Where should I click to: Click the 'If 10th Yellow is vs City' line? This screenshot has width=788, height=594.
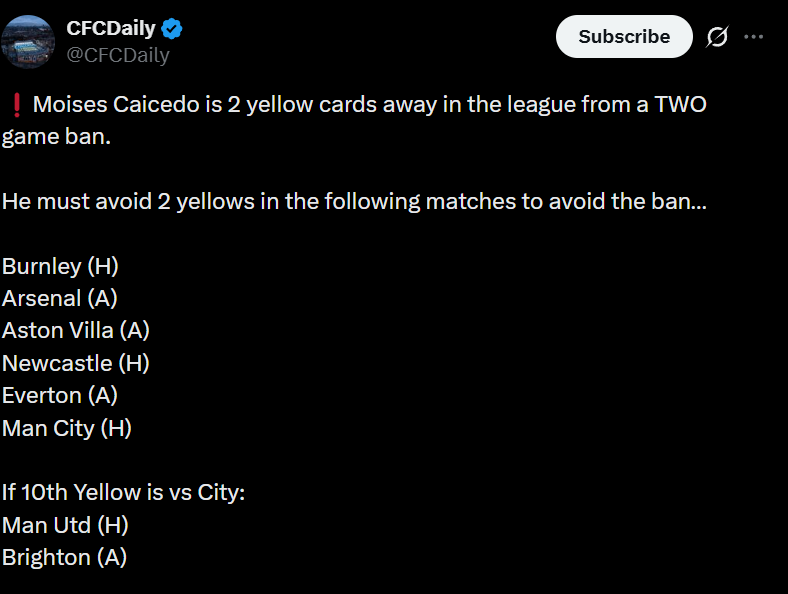[124, 492]
